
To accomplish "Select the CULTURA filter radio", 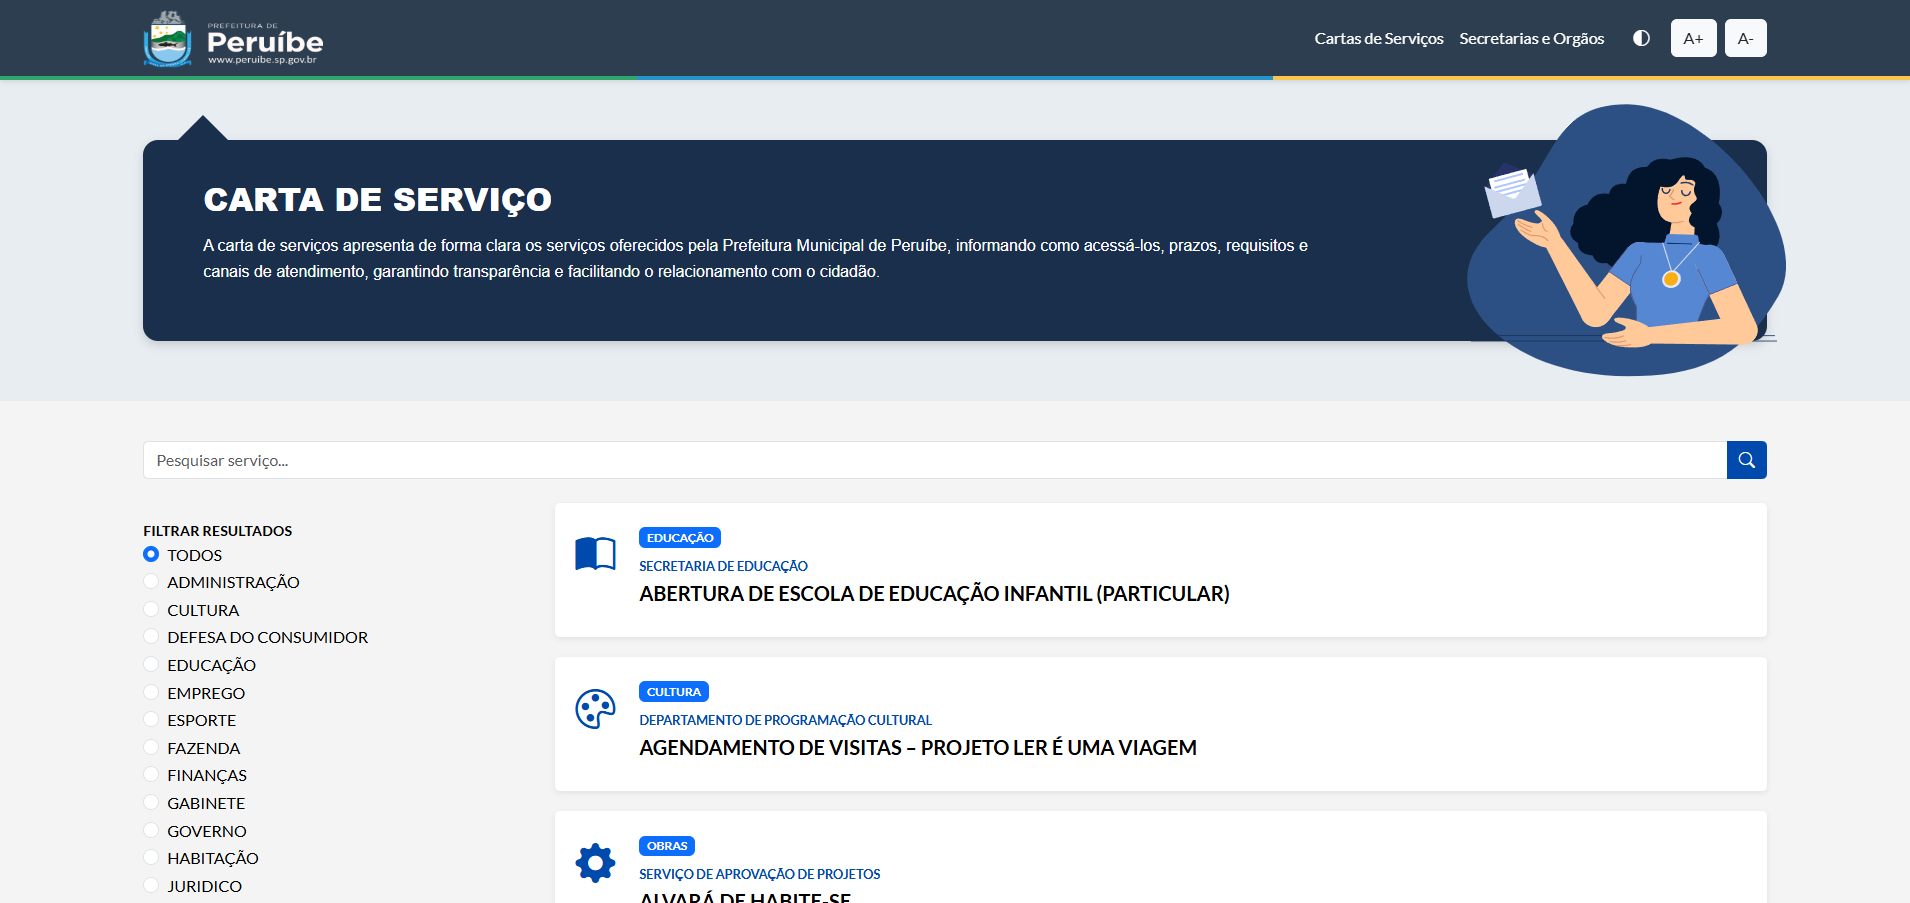I will 151,609.
